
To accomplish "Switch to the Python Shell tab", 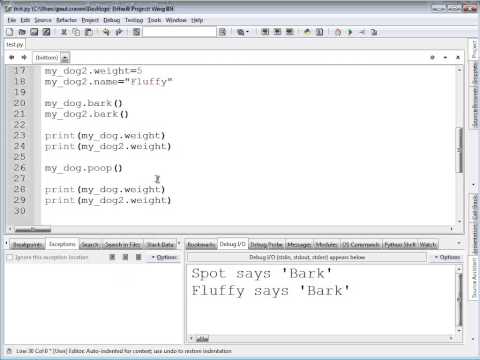I will pyautogui.click(x=400, y=245).
